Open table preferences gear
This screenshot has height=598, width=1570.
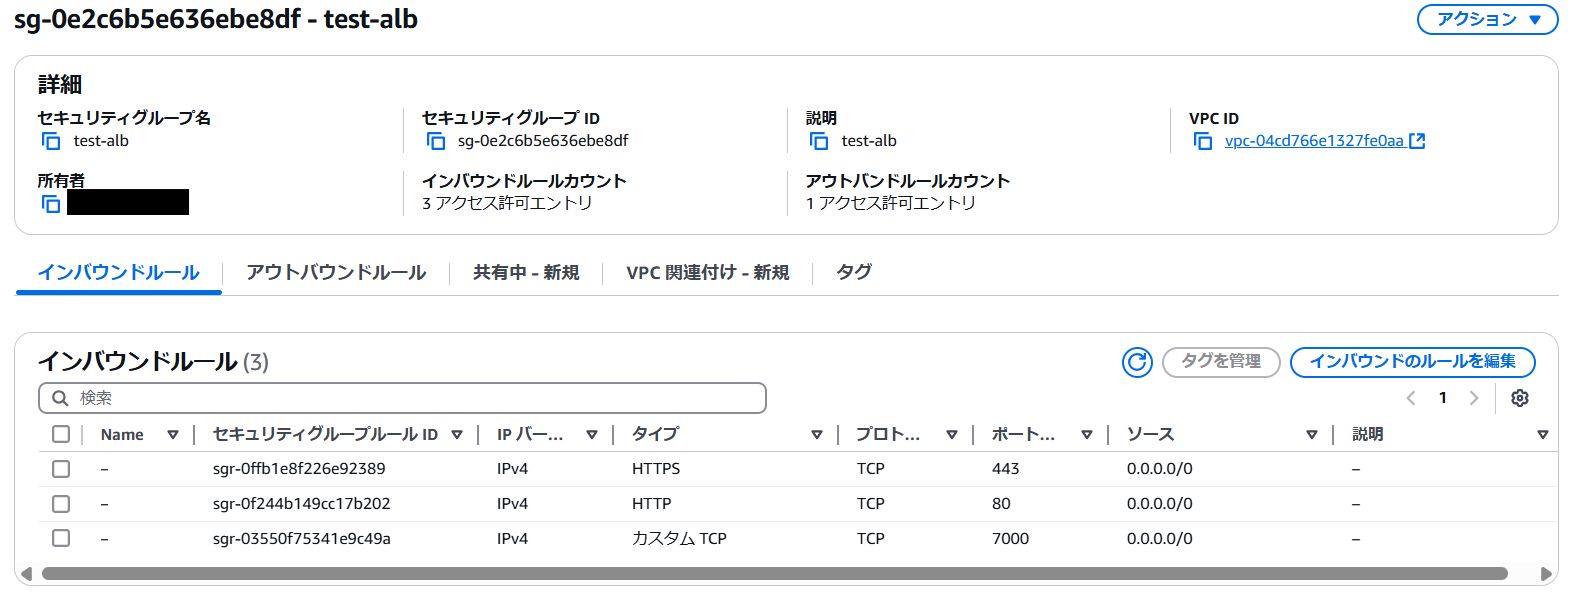(x=1520, y=398)
